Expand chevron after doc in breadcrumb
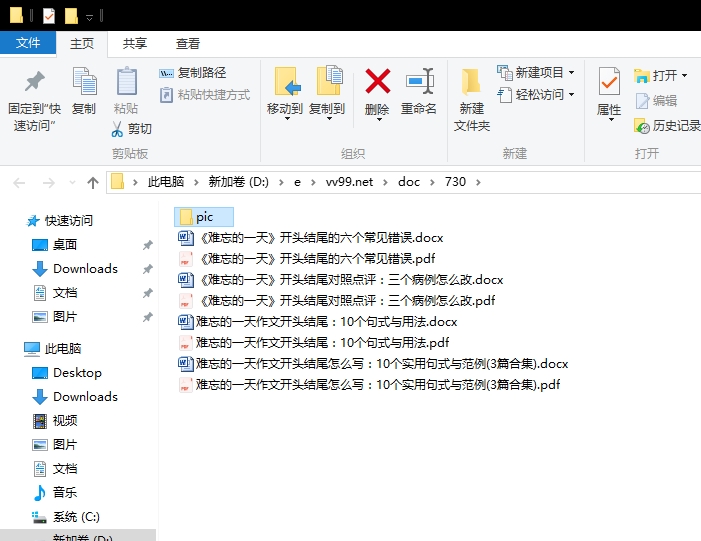Viewport: 701px width, 541px height. [x=432, y=182]
